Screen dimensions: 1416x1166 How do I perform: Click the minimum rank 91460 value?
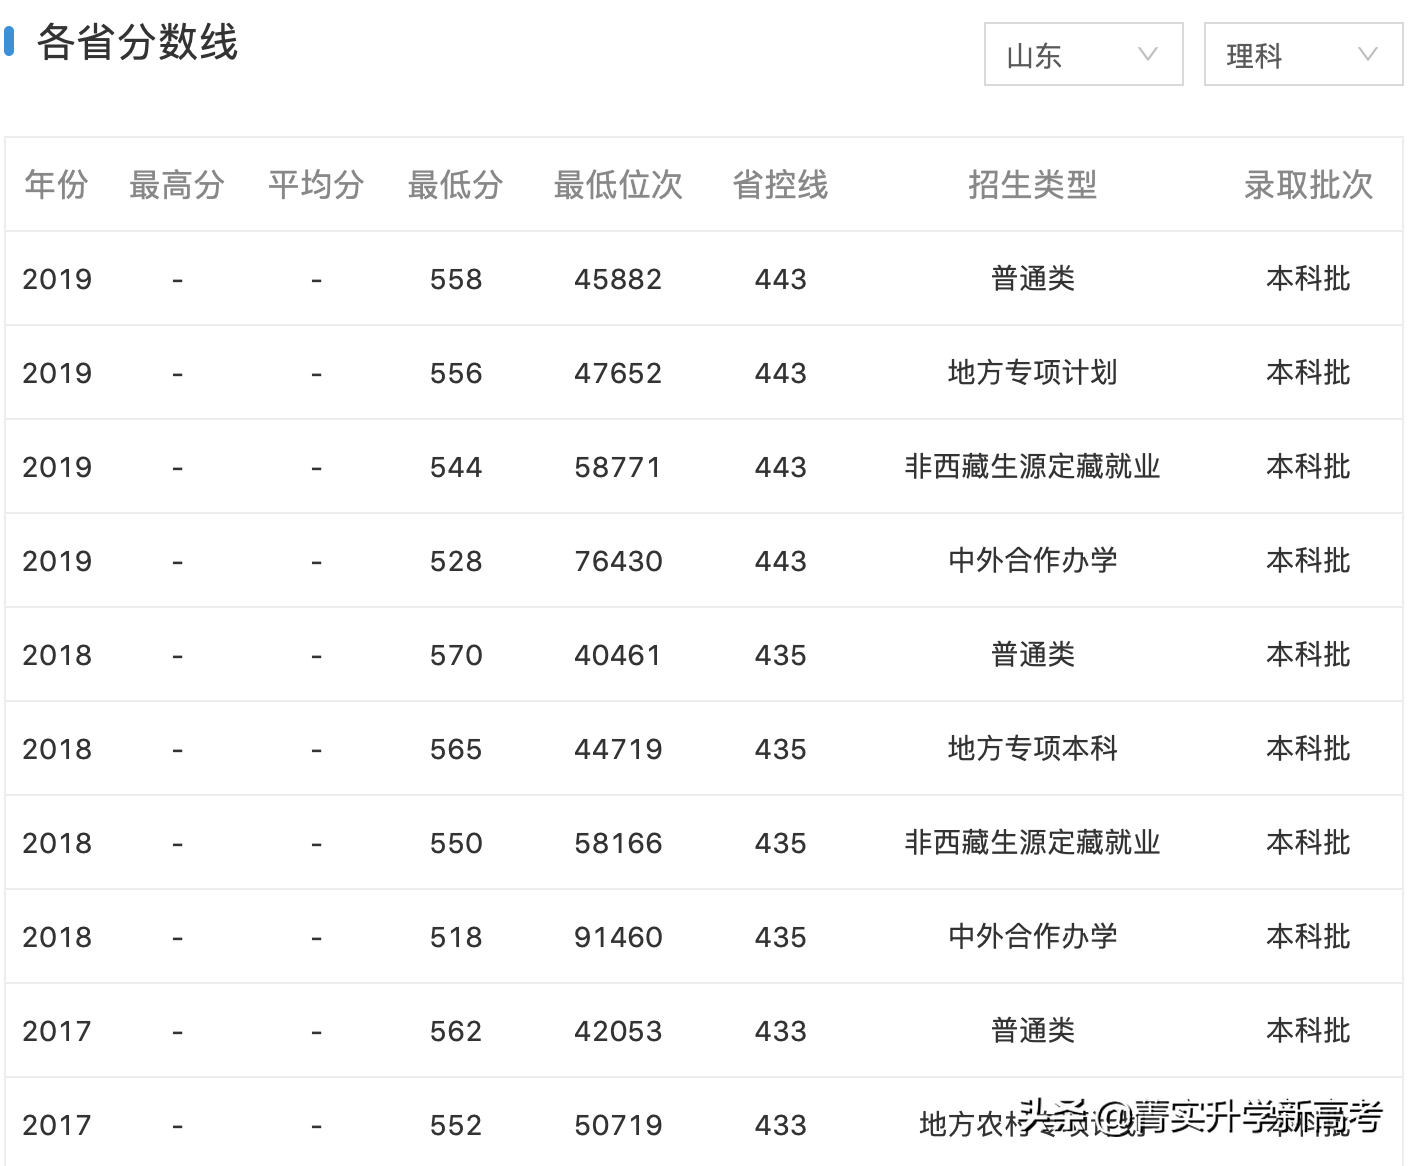(x=617, y=937)
